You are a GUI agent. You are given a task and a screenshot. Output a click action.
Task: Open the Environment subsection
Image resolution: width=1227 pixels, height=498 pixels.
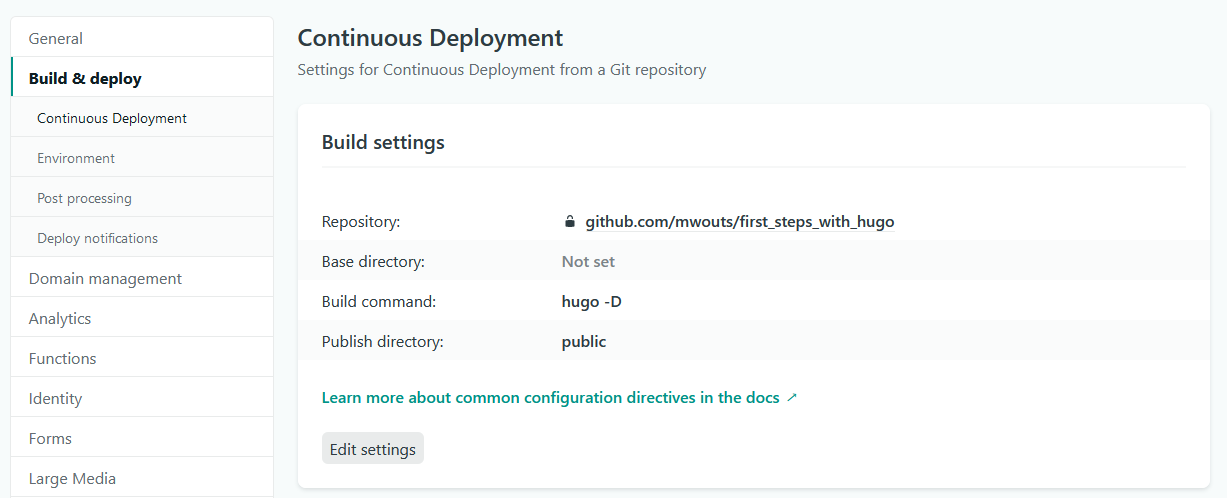click(x=76, y=158)
